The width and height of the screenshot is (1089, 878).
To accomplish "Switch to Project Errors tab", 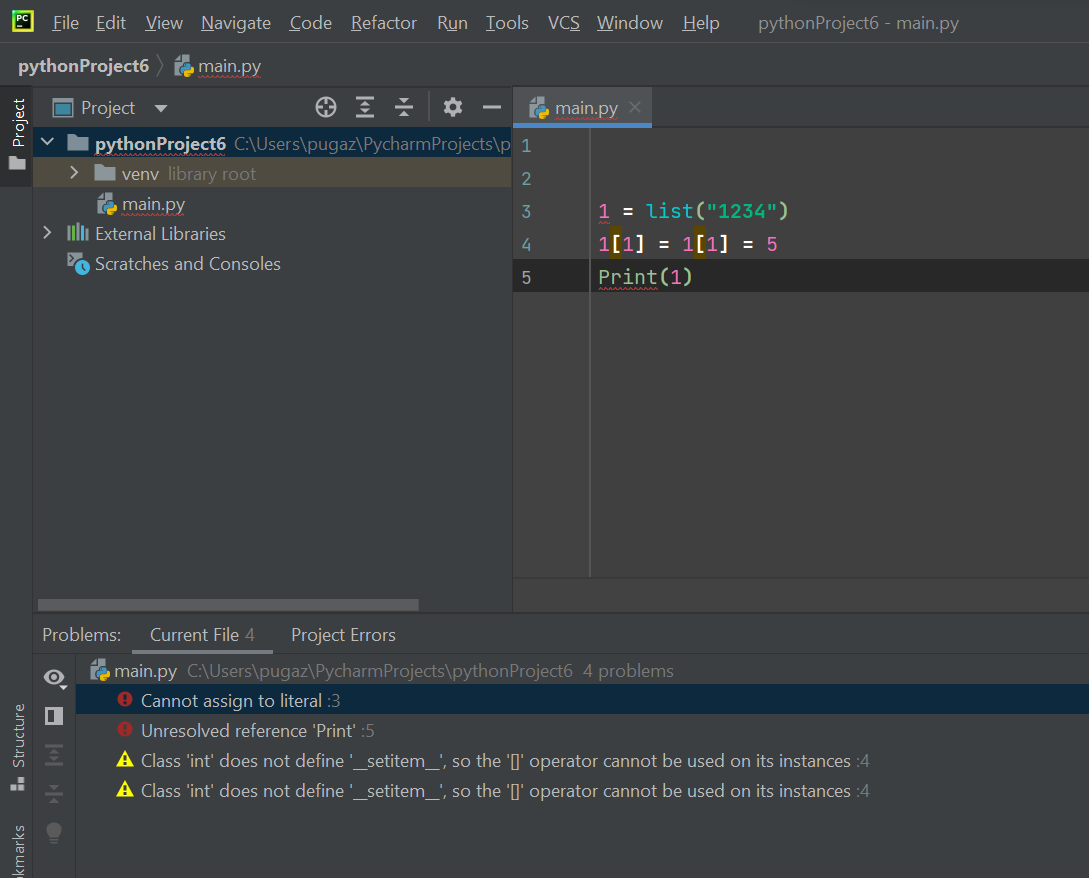I will pyautogui.click(x=343, y=635).
